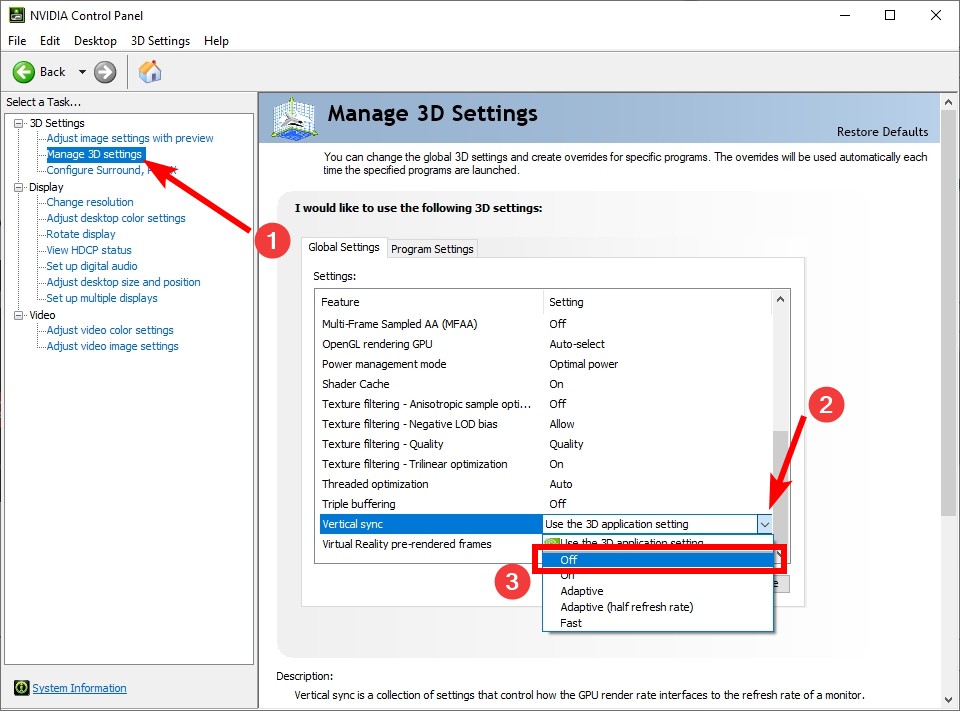Open Adjust desktop color settings
960x711 pixels.
click(x=116, y=218)
